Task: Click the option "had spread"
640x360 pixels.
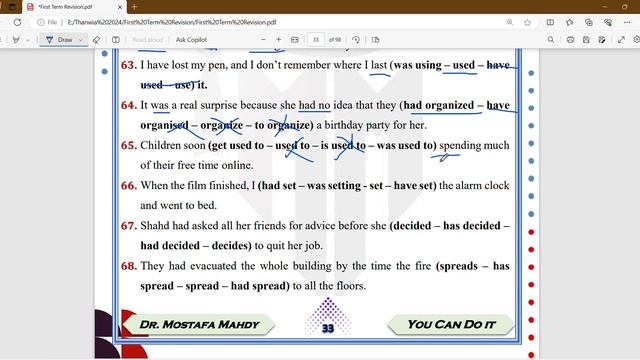Action: pyautogui.click(x=258, y=286)
